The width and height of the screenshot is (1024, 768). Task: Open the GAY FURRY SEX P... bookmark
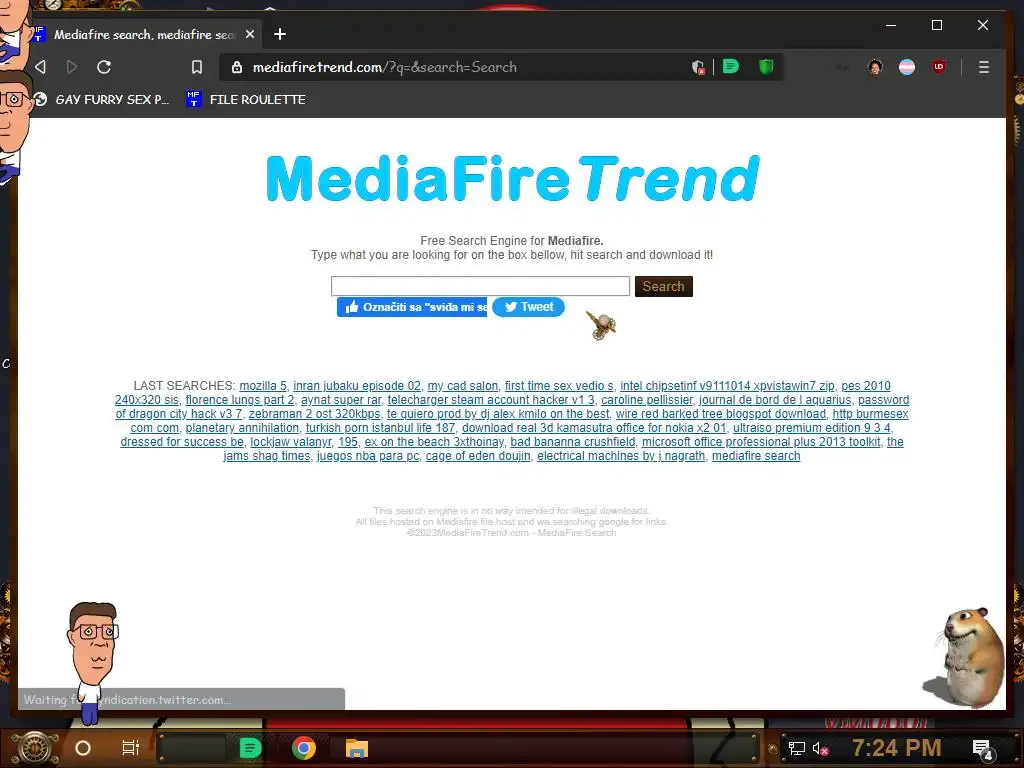(101, 99)
